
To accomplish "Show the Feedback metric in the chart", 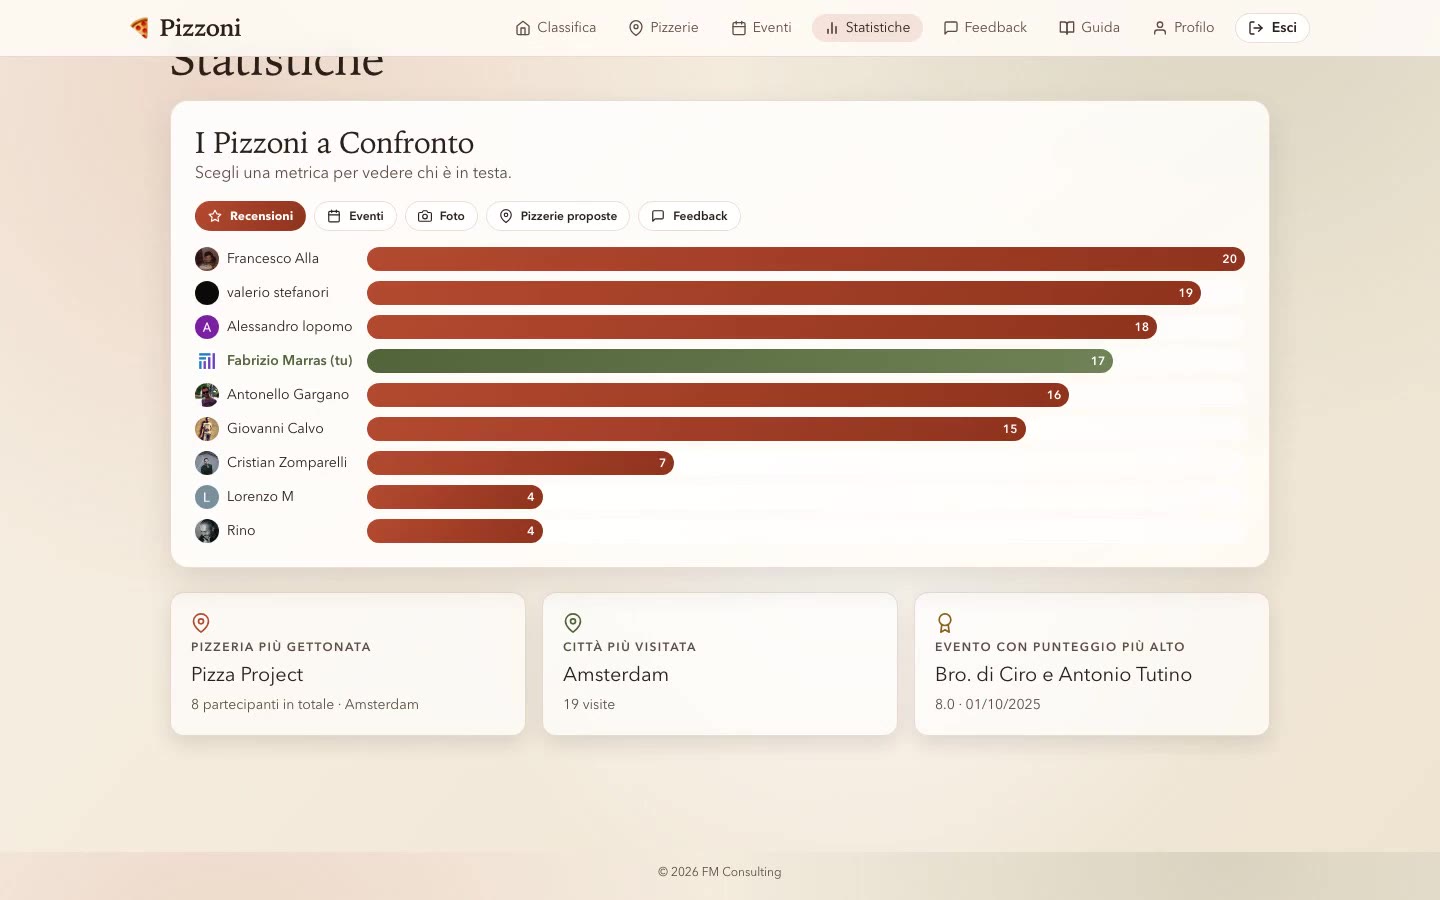I will pos(689,216).
